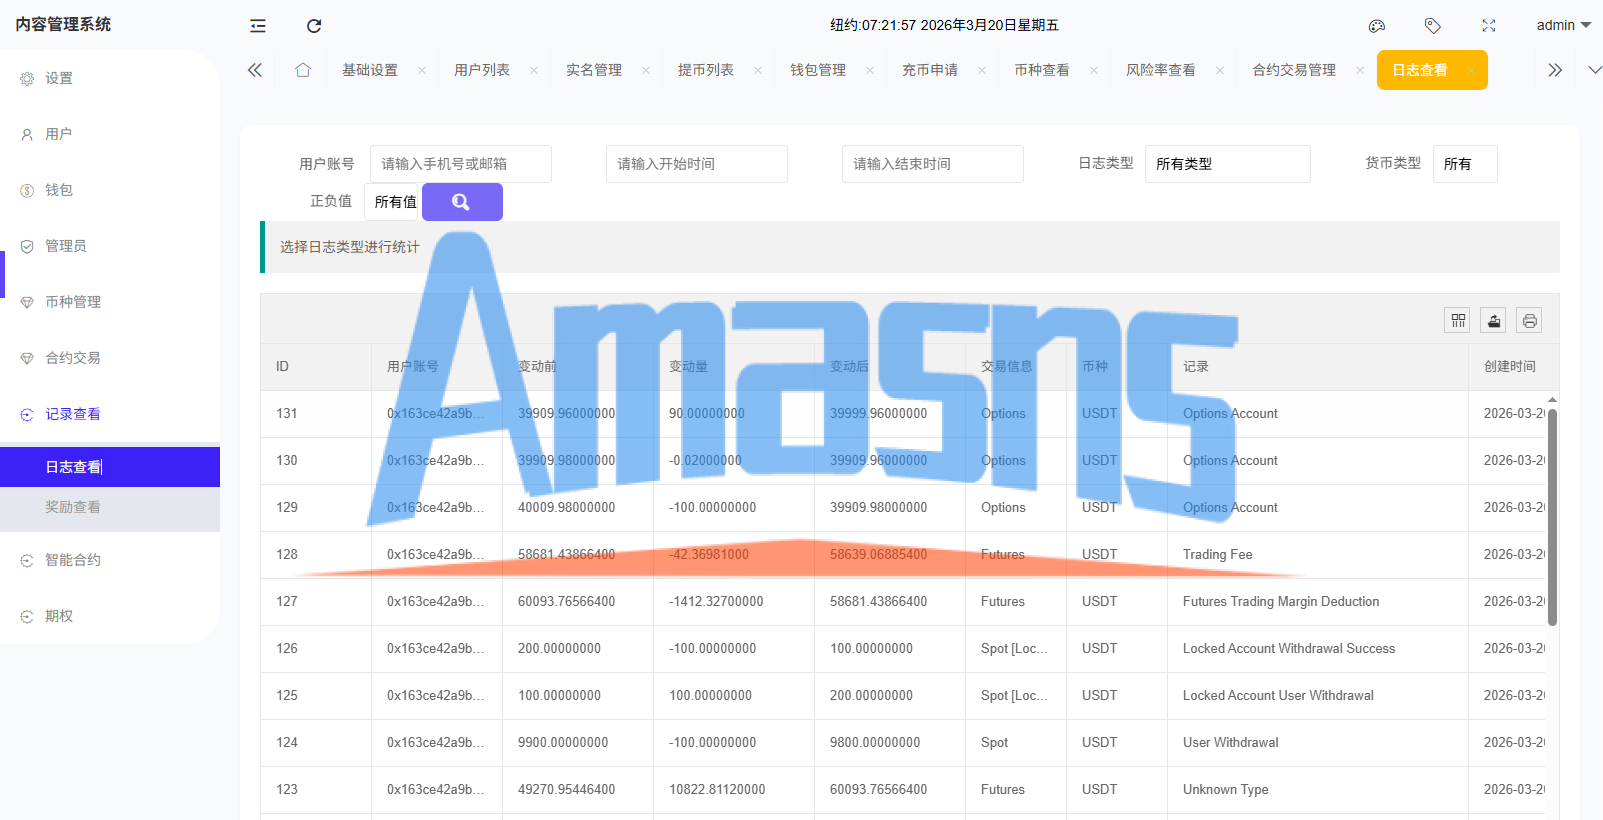Switch to the 合约交易管理 tab

pyautogui.click(x=1294, y=70)
